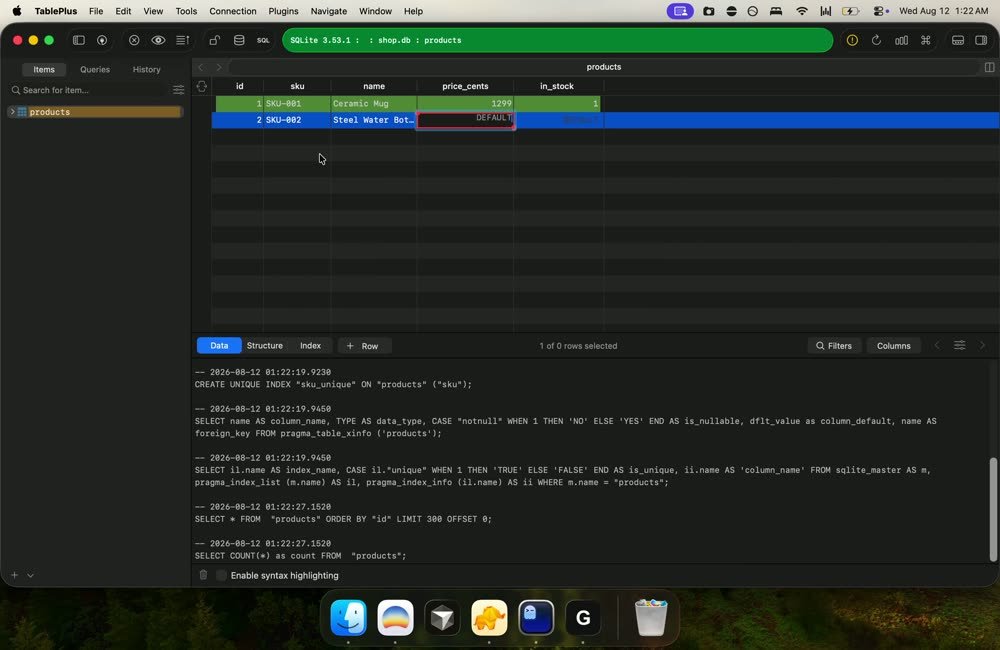Screen dimensions: 1000x650
Task: Switch to the Data view tab
Action: pyautogui.click(x=219, y=346)
